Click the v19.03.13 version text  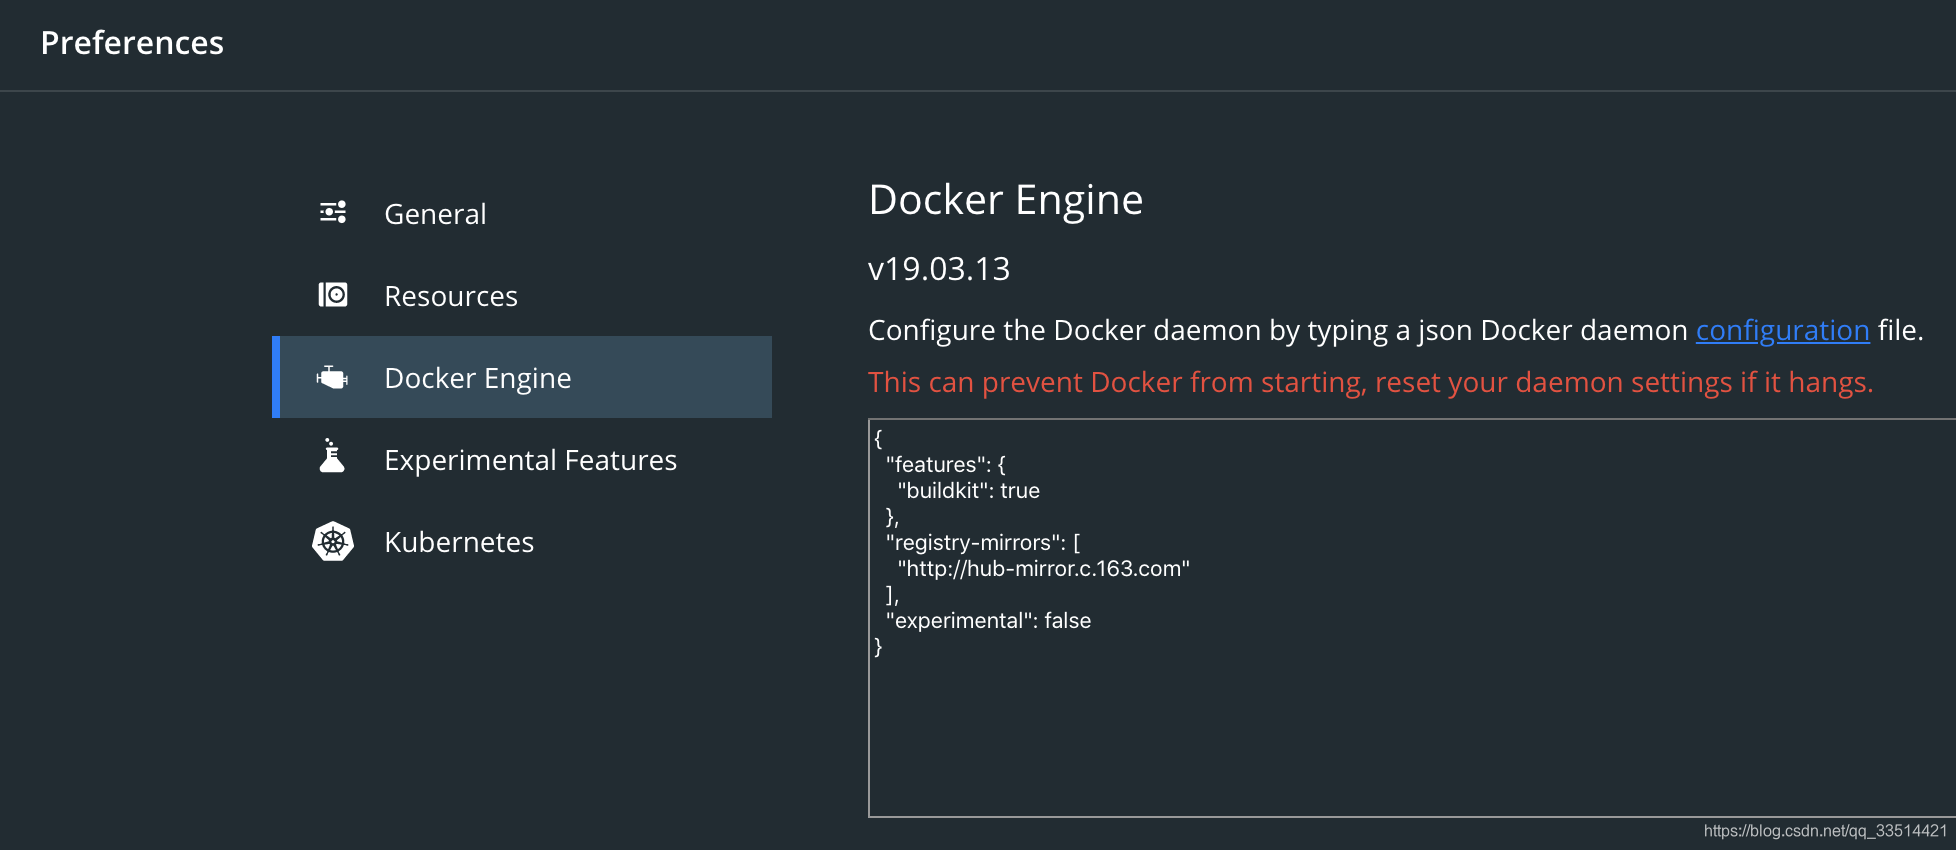(x=939, y=269)
